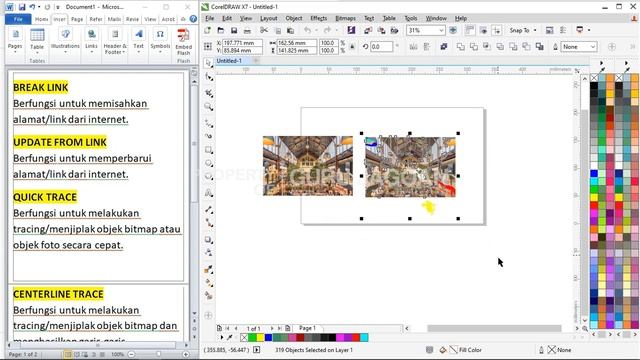Select the Crop tool in the toolbox
The image size is (640, 360).
[x=209, y=93]
